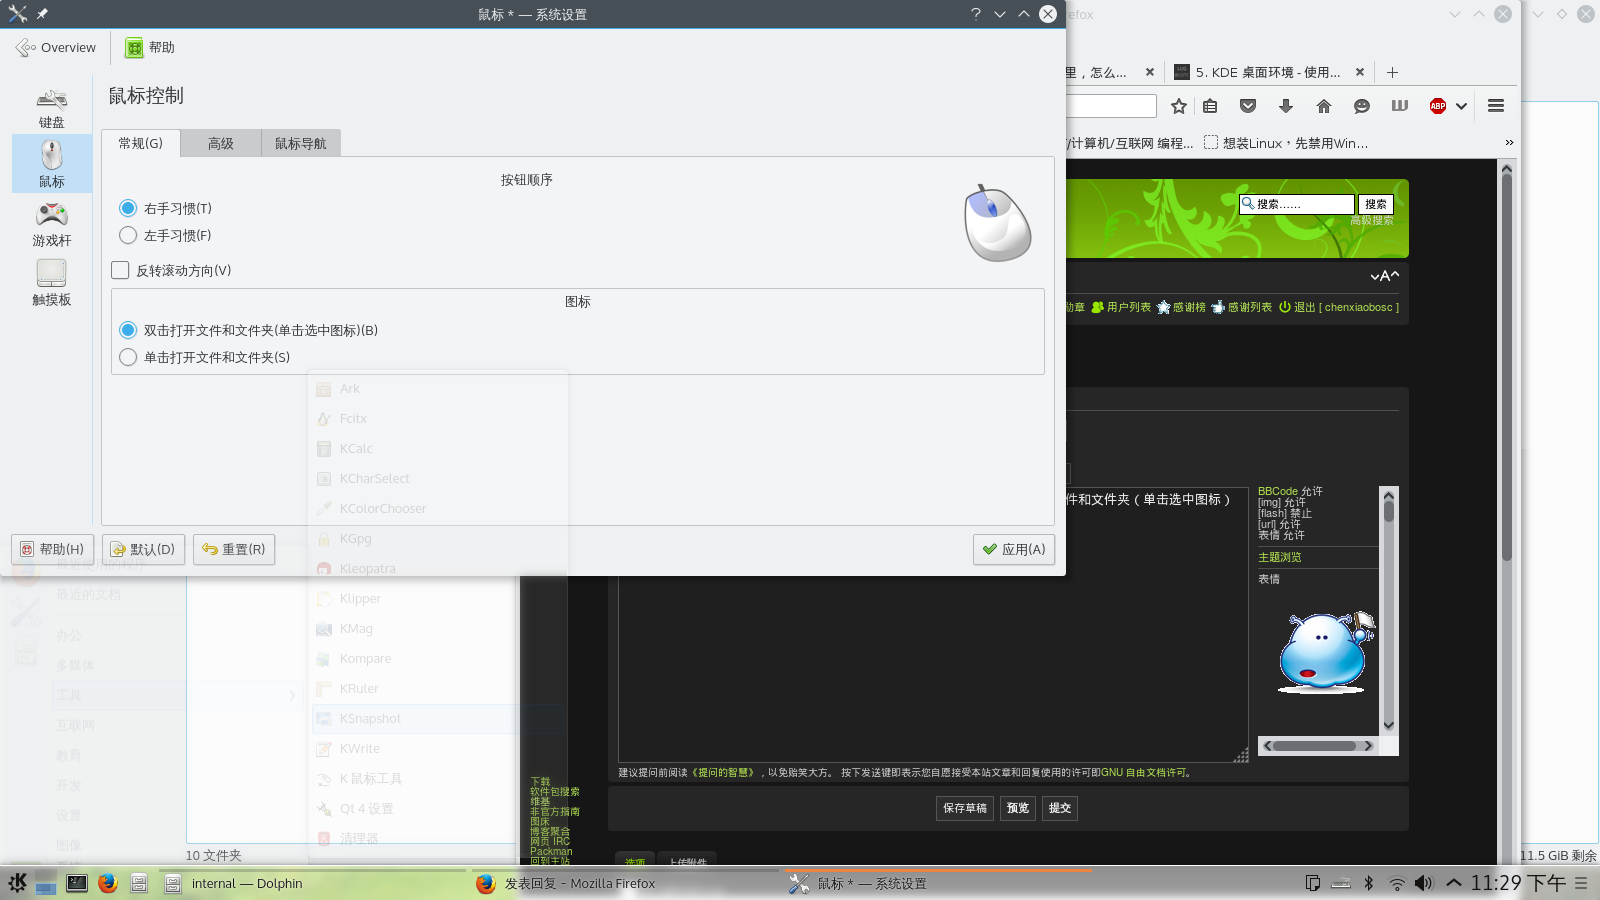Open Firefox Hello chat smiley icon
This screenshot has height=900, width=1600.
[x=1362, y=106]
